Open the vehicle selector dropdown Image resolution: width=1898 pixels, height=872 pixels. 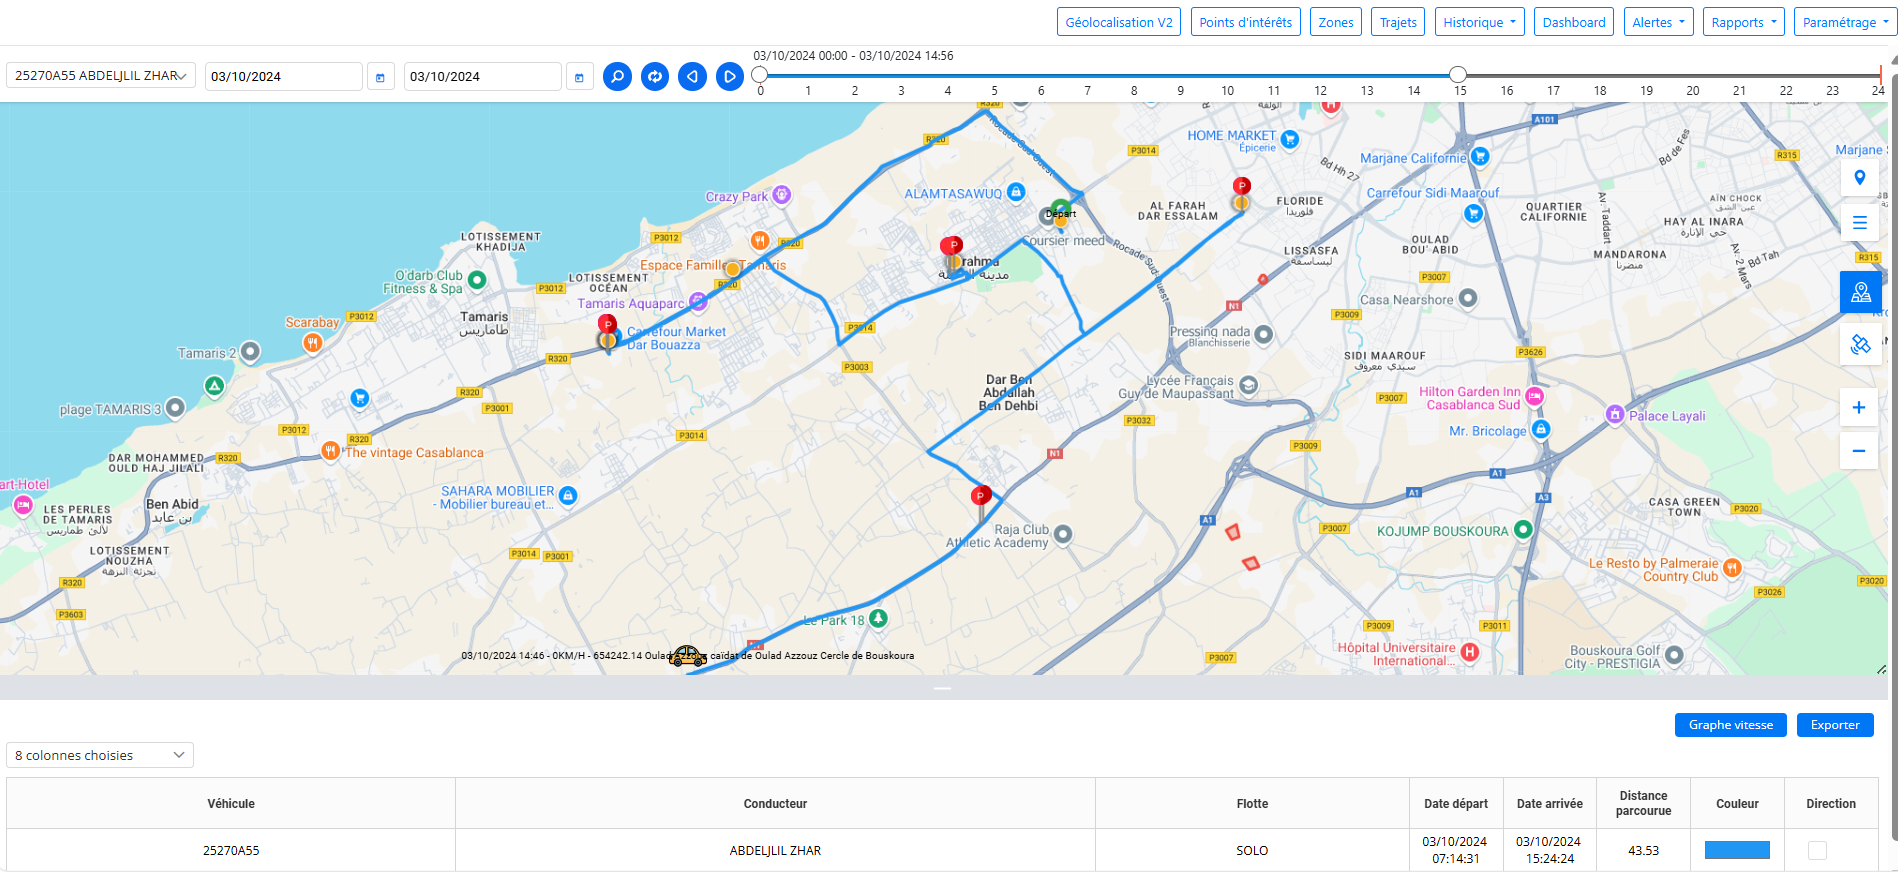coord(101,76)
